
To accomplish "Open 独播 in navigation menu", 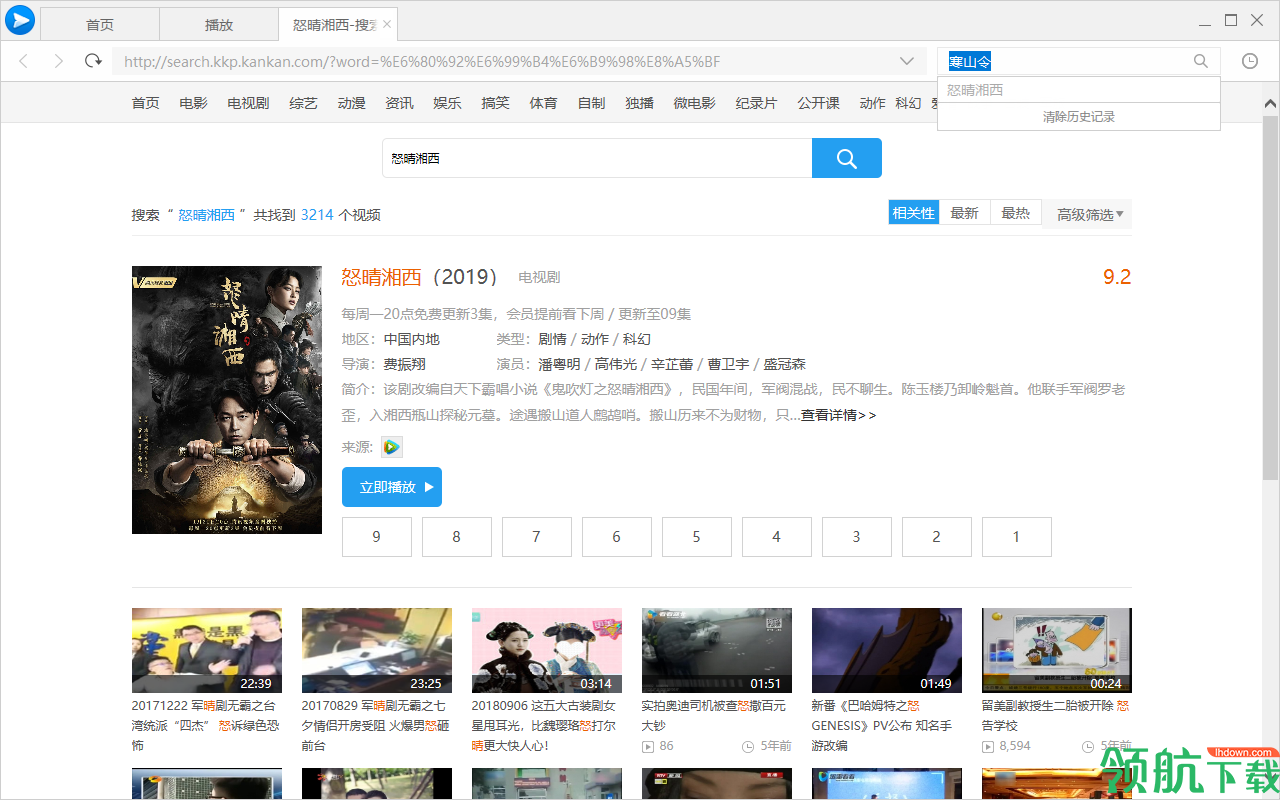I will pos(640,103).
